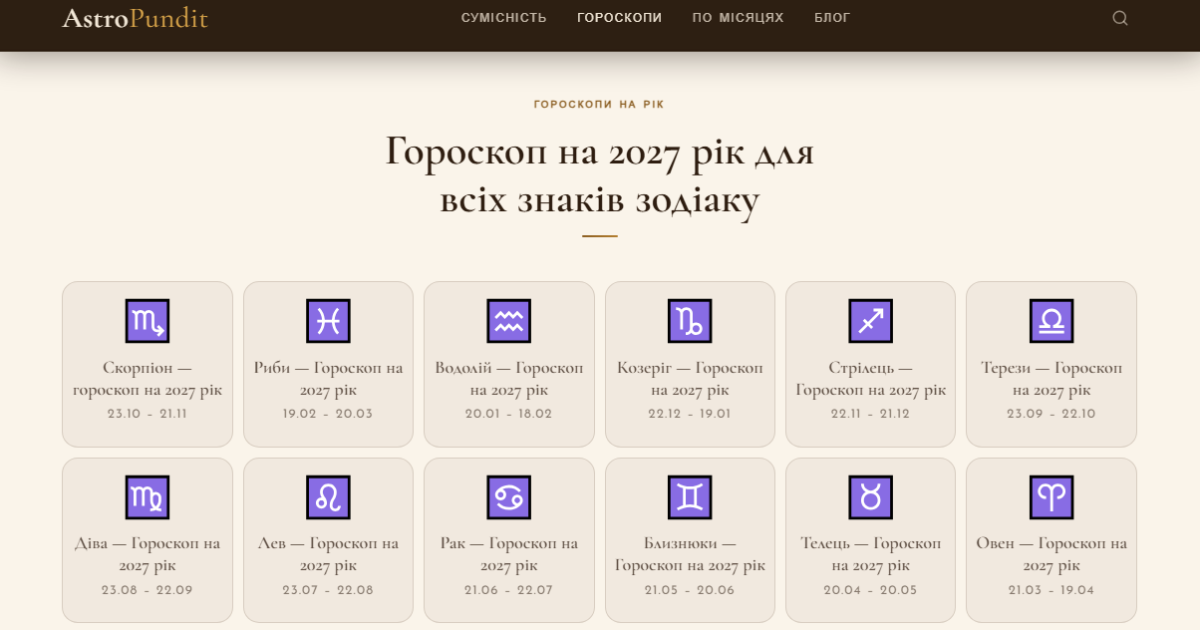Click the Aries ram symbol icon

(x=1051, y=497)
